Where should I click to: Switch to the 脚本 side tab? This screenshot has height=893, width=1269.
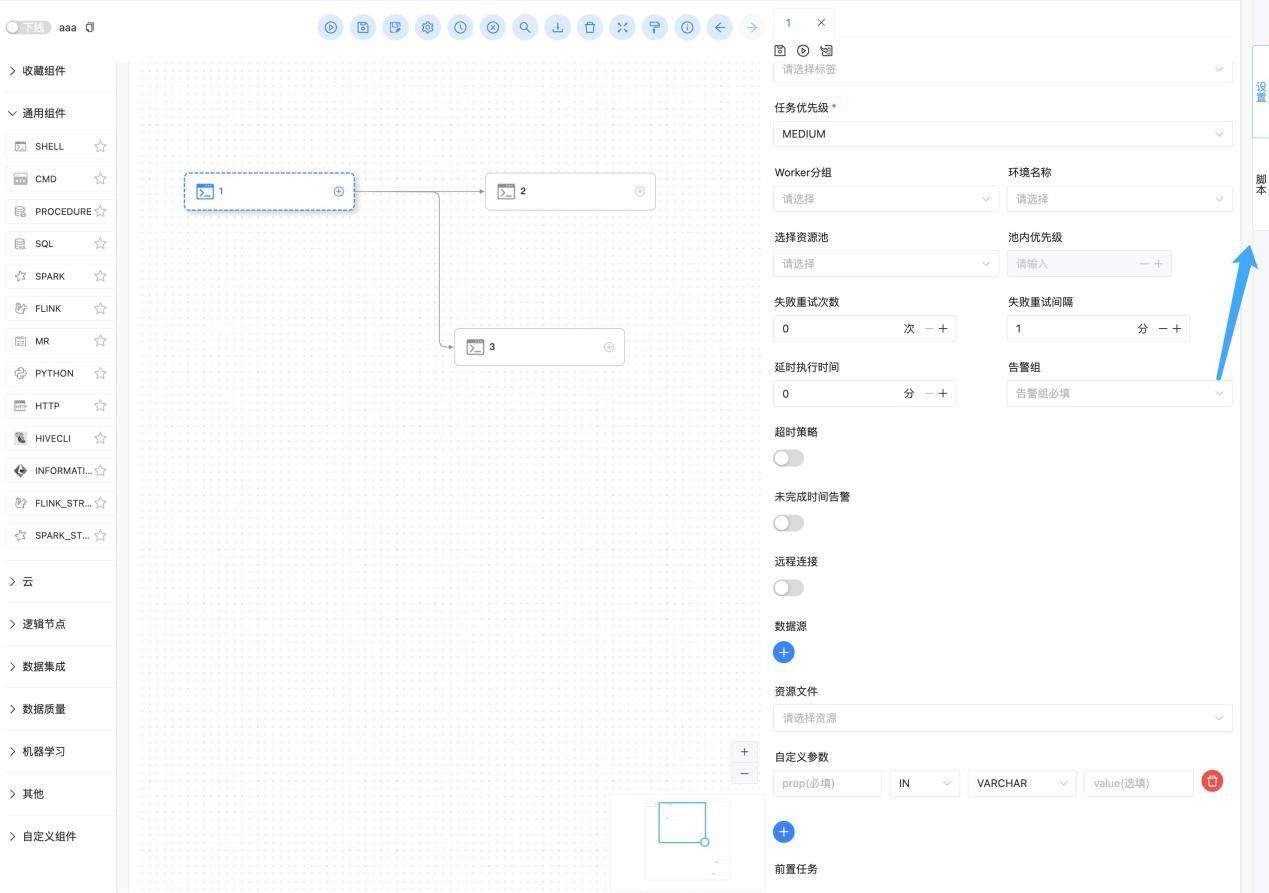pos(1260,185)
